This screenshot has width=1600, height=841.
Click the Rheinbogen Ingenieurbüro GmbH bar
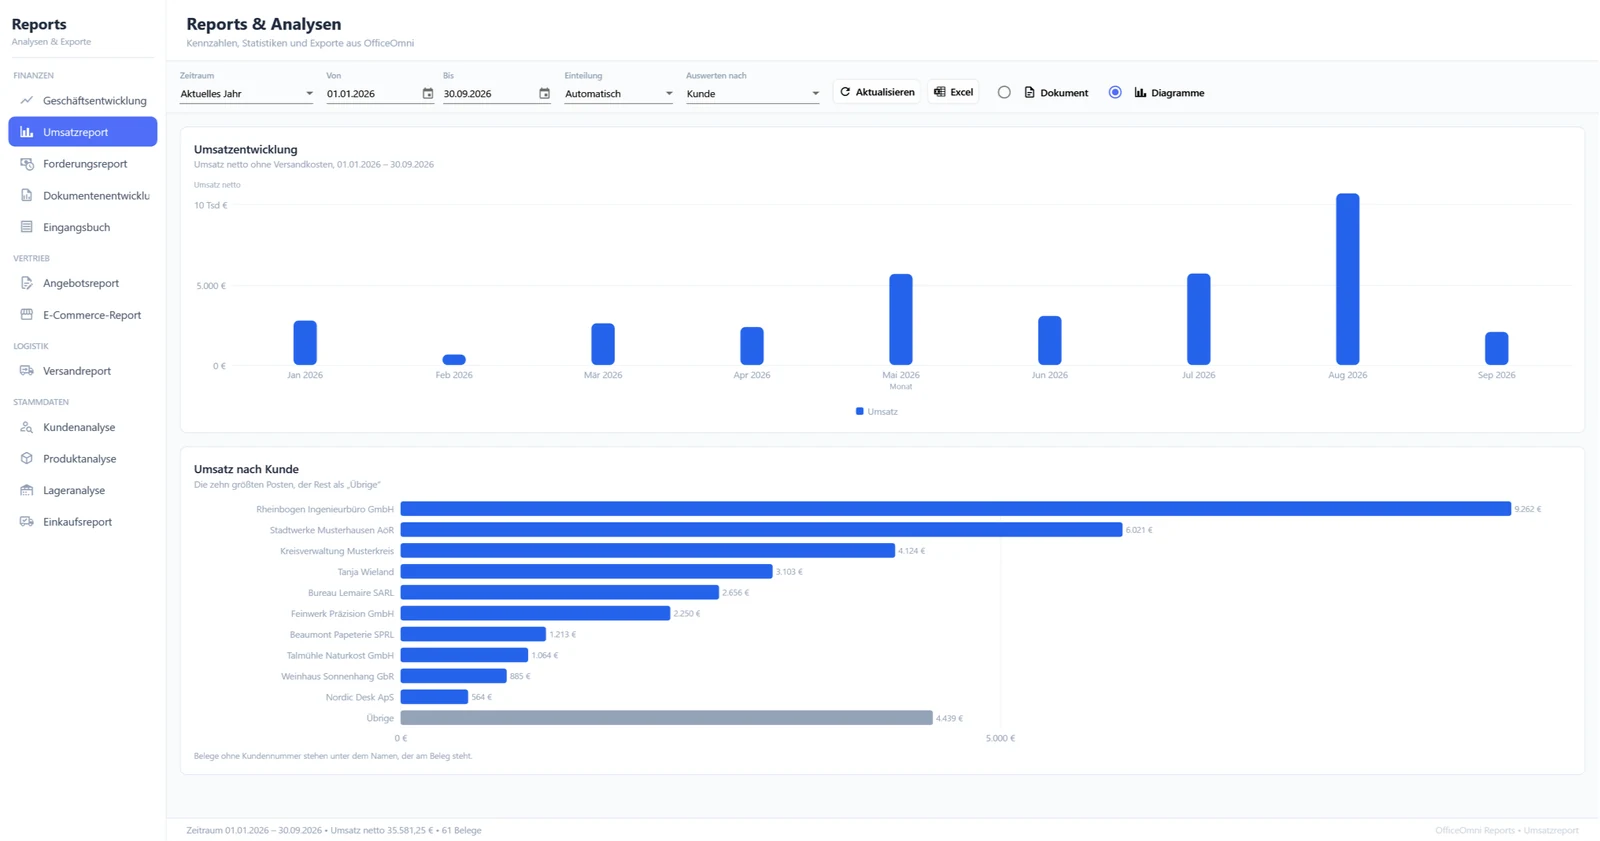coord(956,509)
